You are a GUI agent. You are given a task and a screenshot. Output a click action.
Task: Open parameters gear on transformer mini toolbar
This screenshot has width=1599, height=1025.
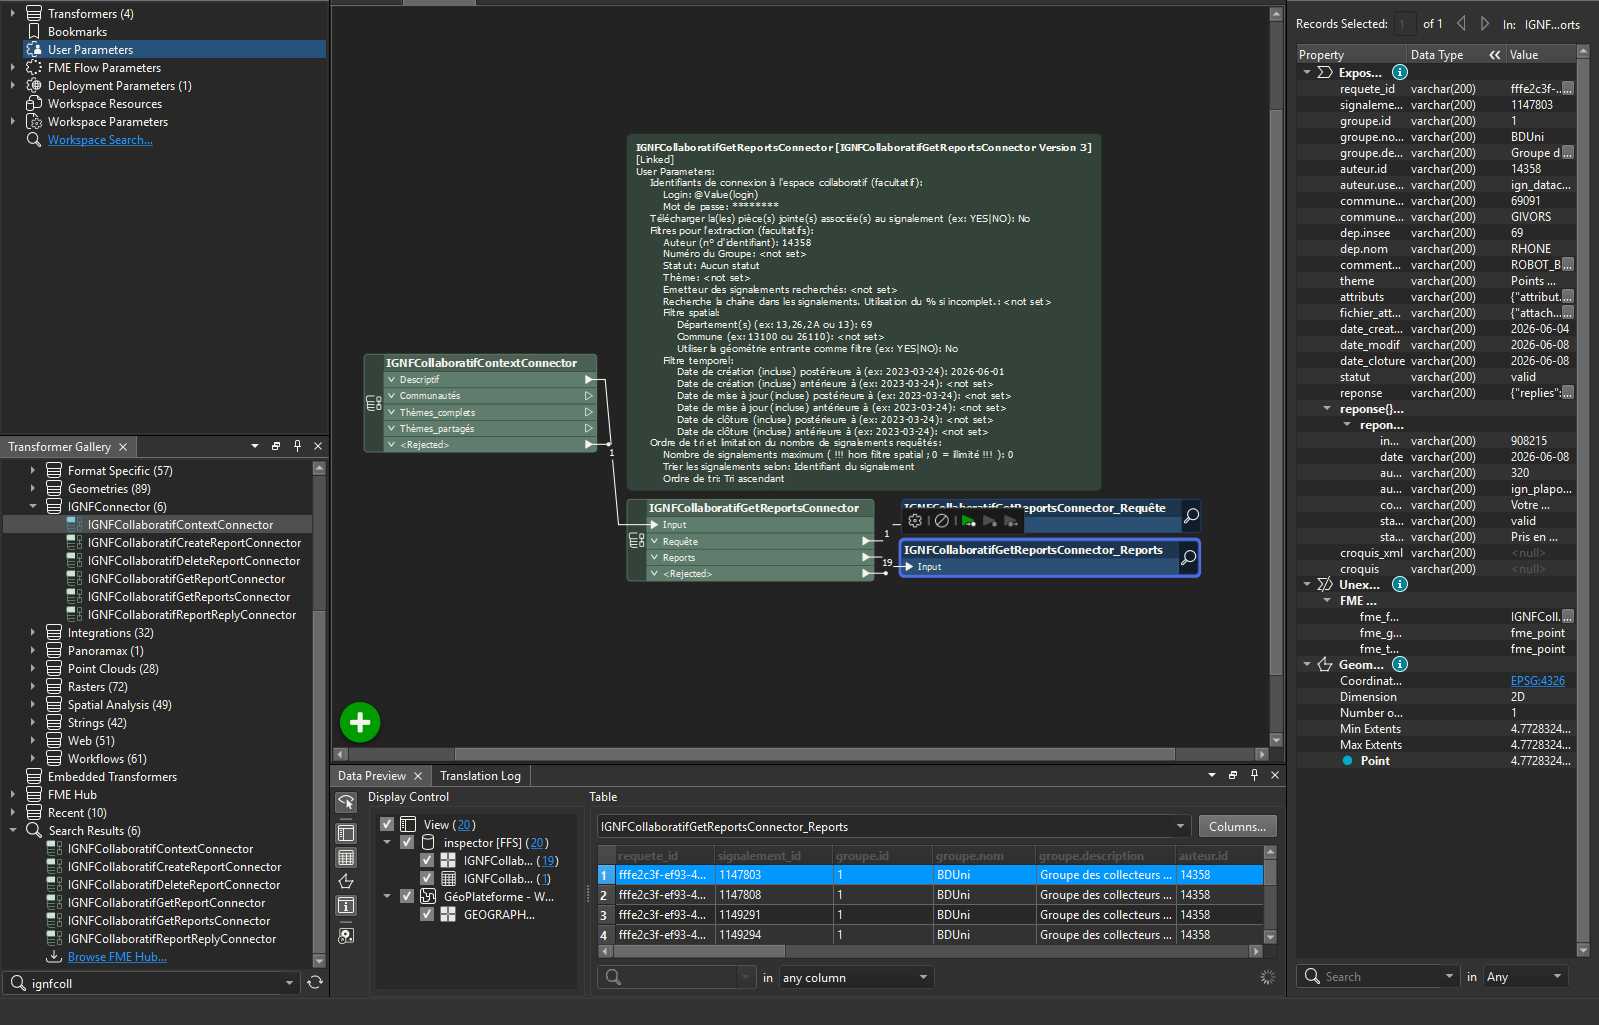(915, 521)
